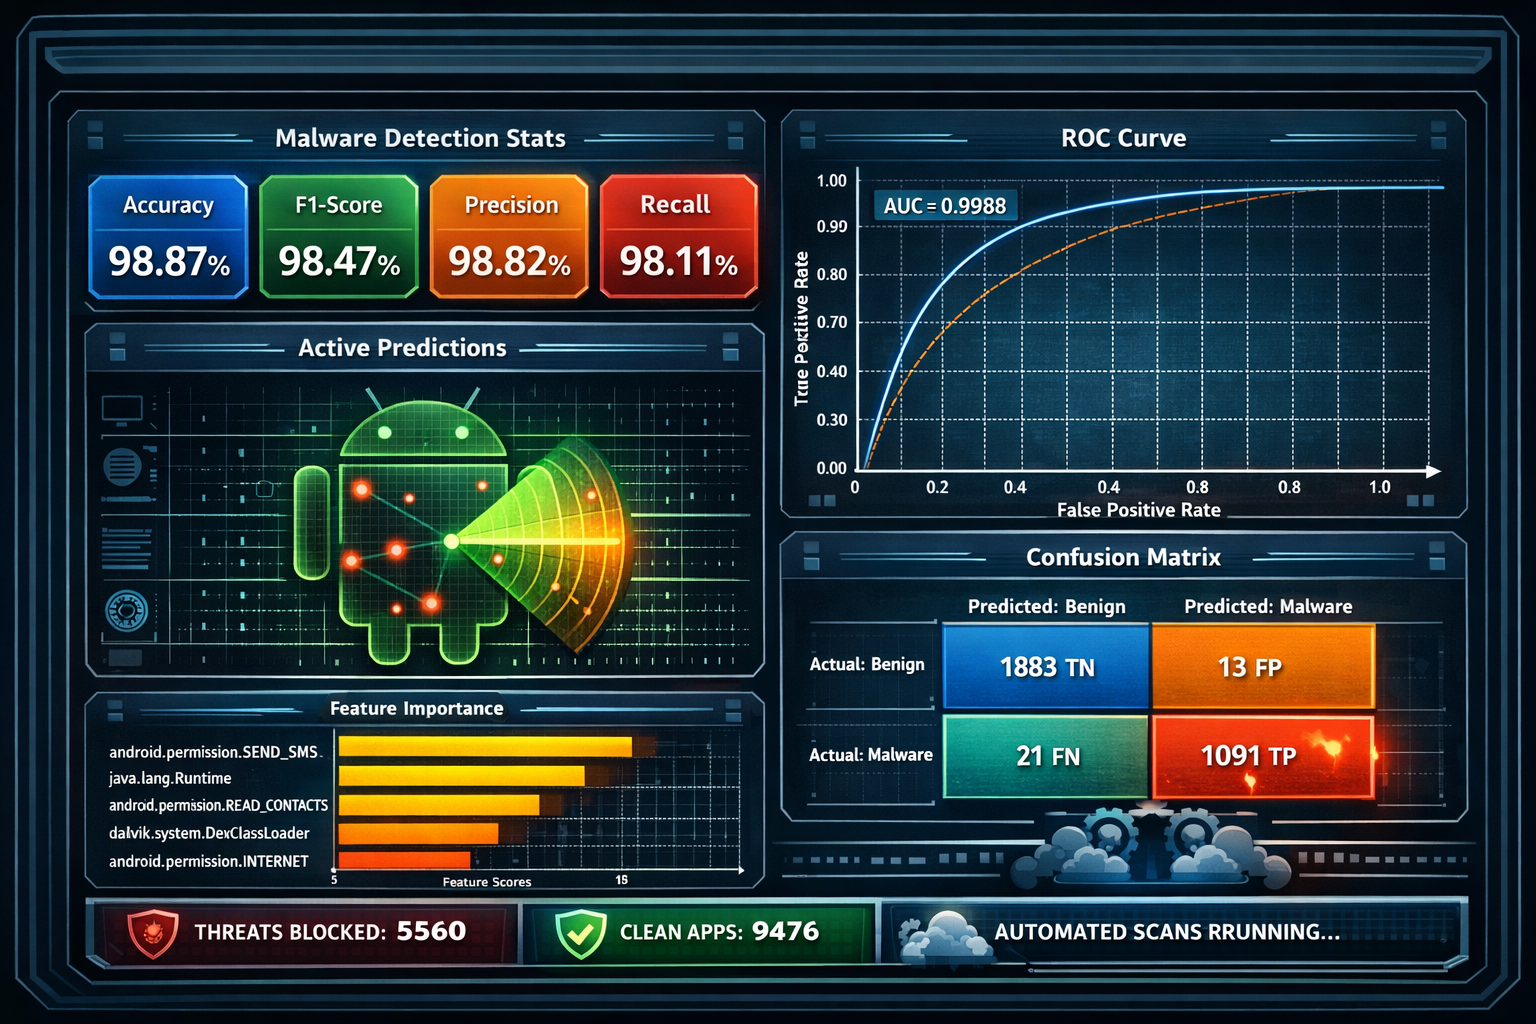Select the java.lang.Runtime importance bar
This screenshot has height=1024, width=1536.
[462, 776]
